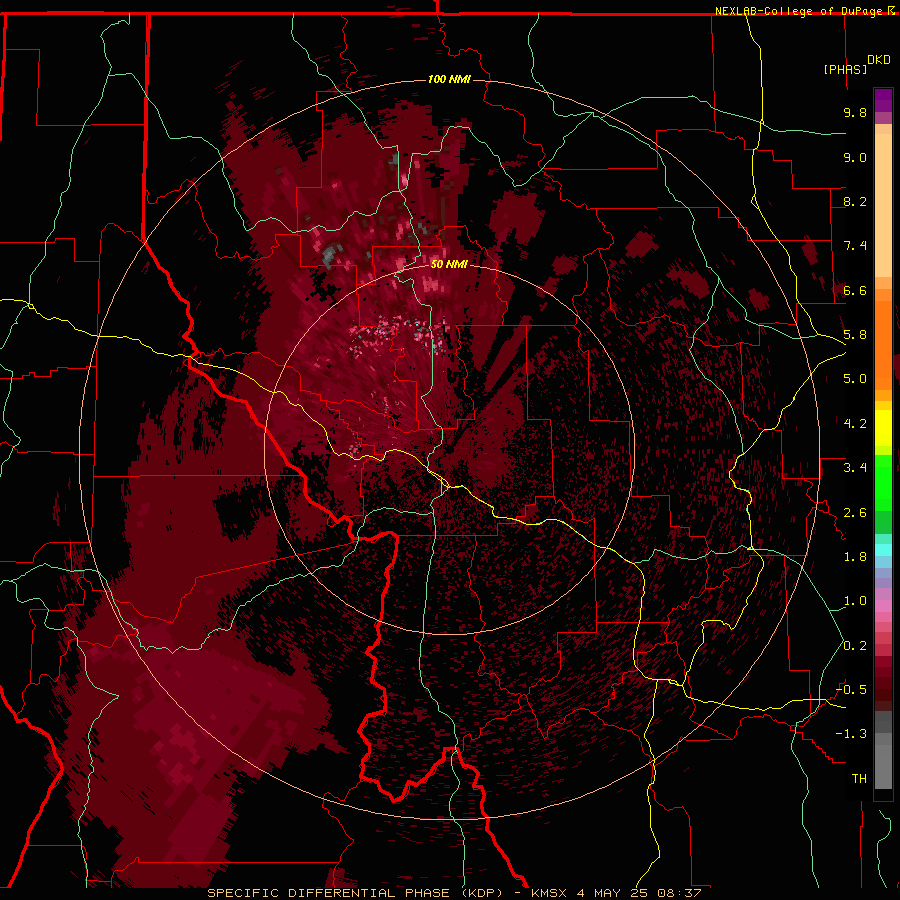Click the 9.8 value on the color scale

pyautogui.click(x=855, y=112)
